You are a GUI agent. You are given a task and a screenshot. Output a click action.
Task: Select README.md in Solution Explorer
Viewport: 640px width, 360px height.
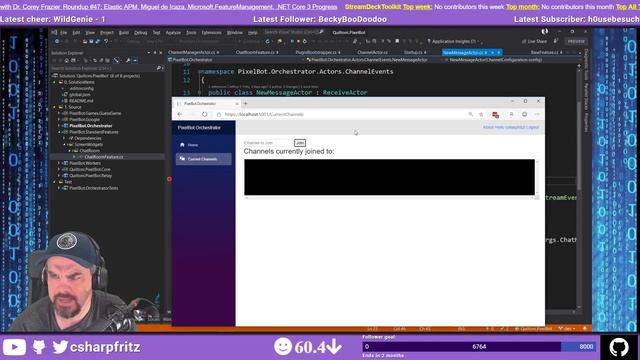coord(81,101)
